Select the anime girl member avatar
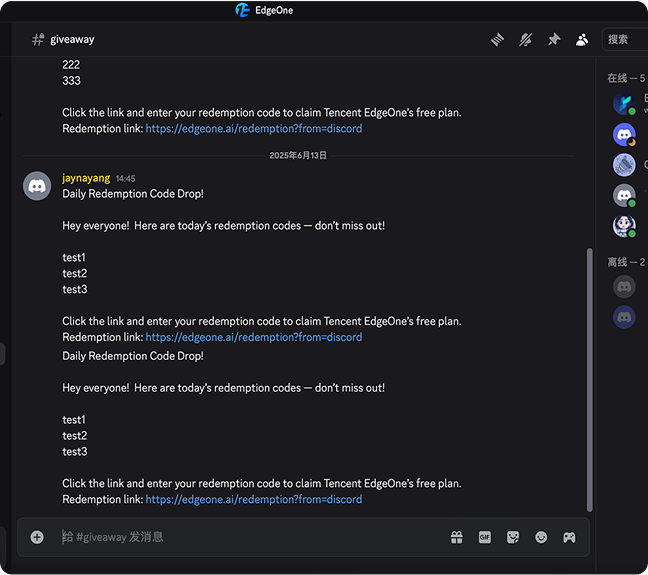The height and width of the screenshot is (575, 648). [x=624, y=227]
